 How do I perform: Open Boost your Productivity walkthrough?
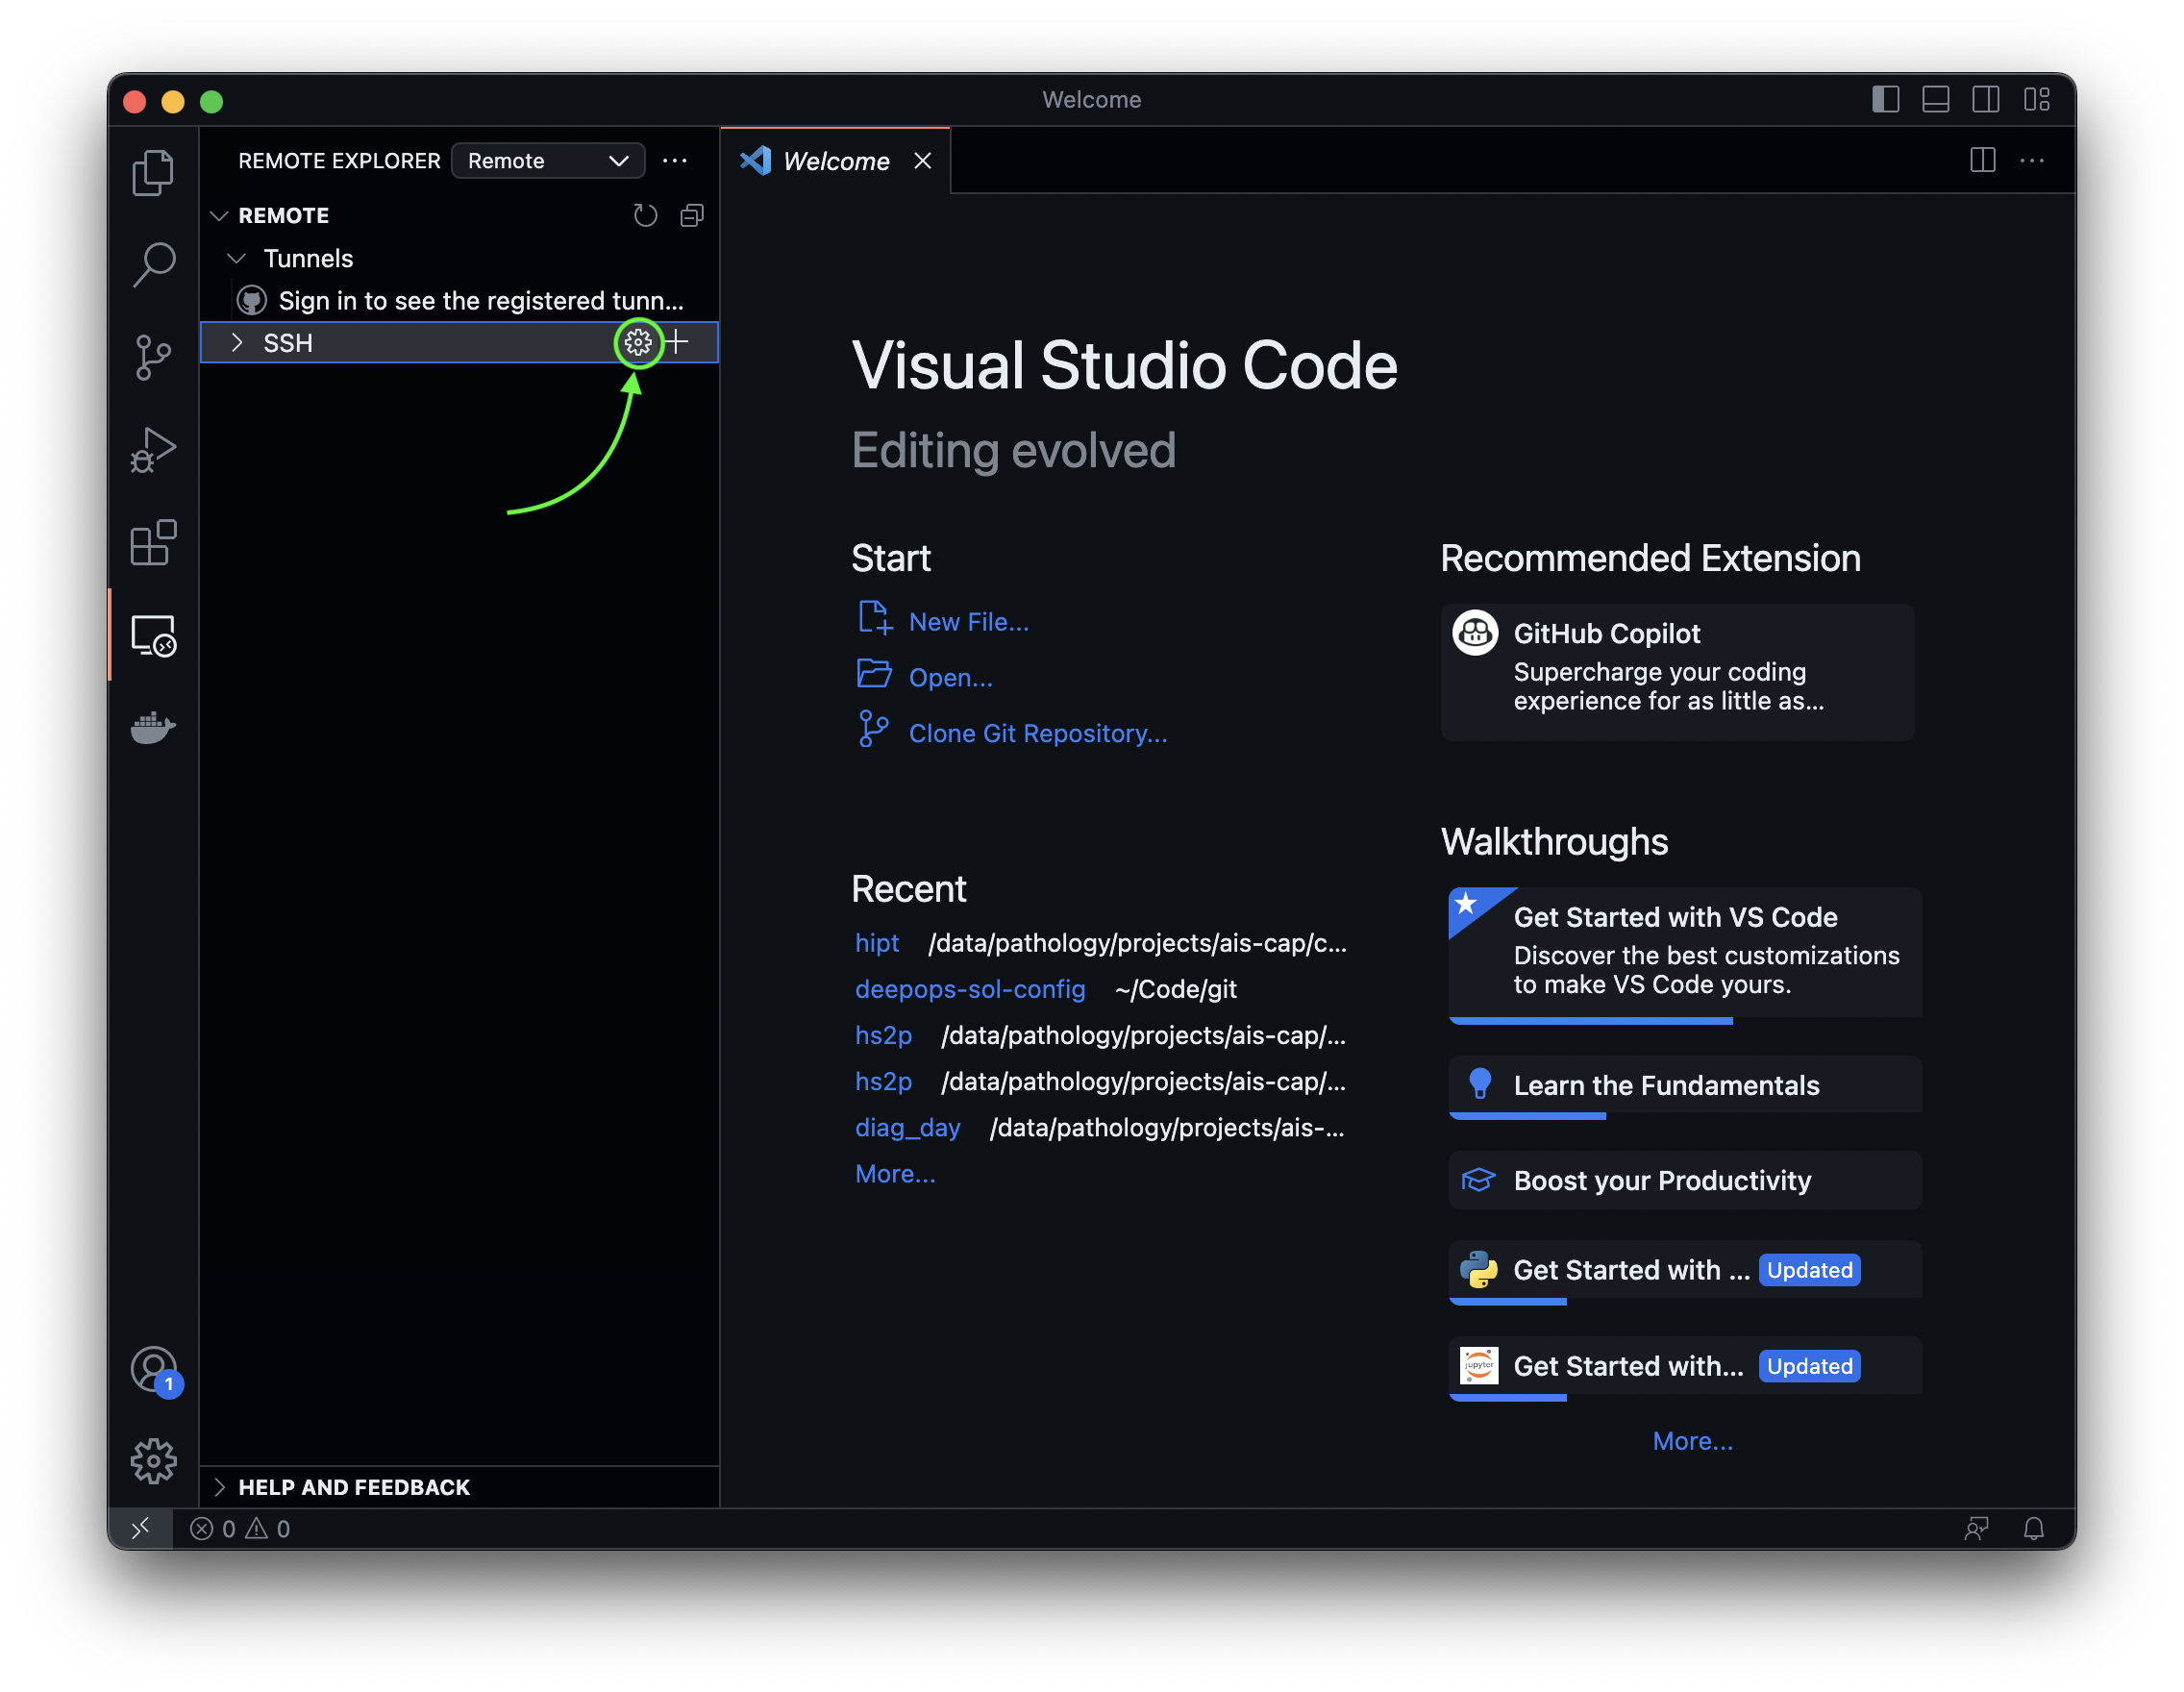1685,1180
